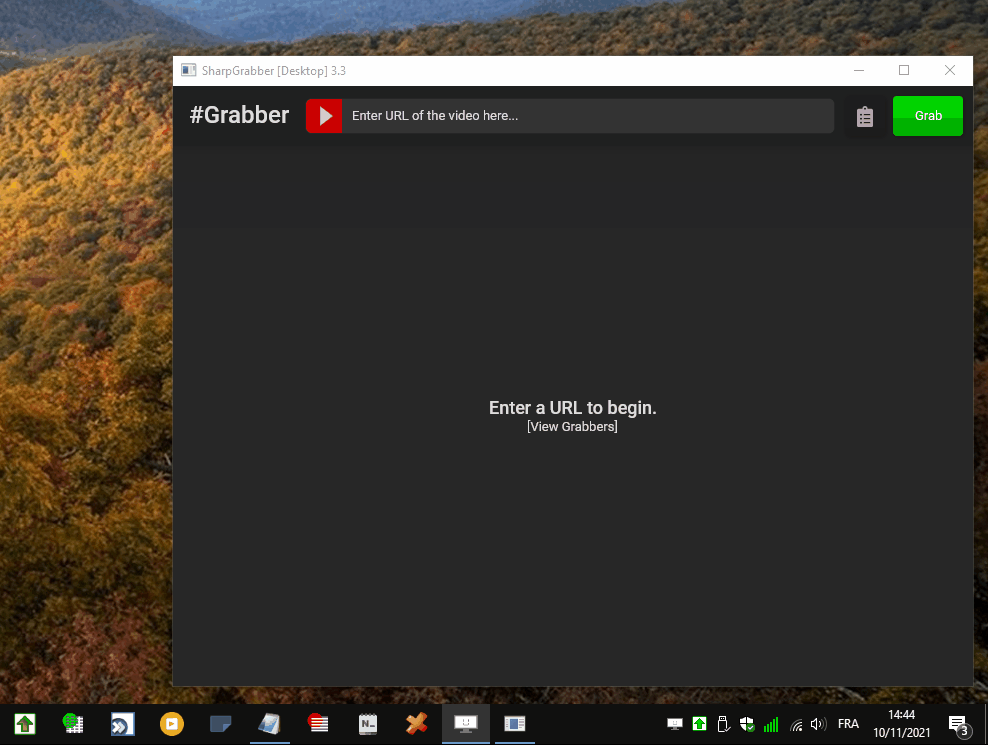Switch to the SharpGrabber taskbar button
This screenshot has width=988, height=745.
point(515,724)
